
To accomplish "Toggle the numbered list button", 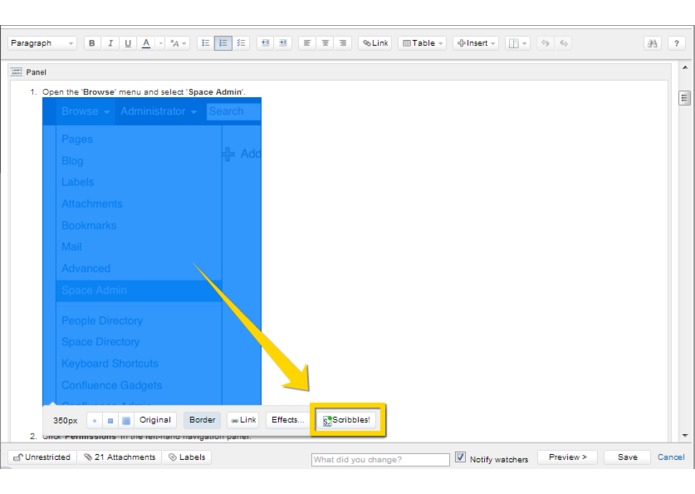I will pos(223,43).
